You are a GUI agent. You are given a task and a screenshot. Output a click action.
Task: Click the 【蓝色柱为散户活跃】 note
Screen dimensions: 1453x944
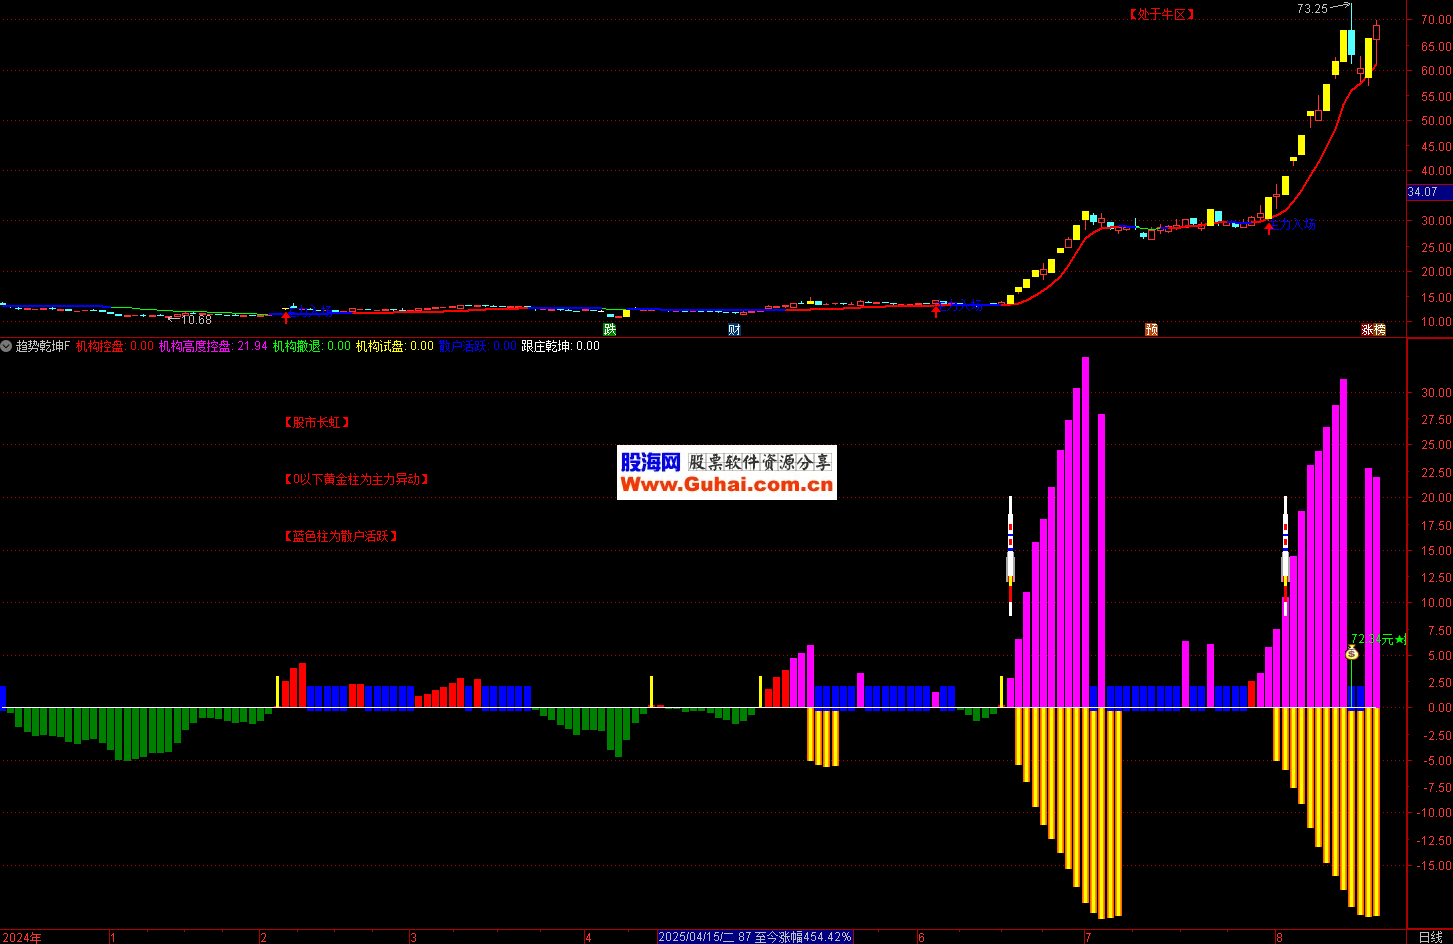341,536
